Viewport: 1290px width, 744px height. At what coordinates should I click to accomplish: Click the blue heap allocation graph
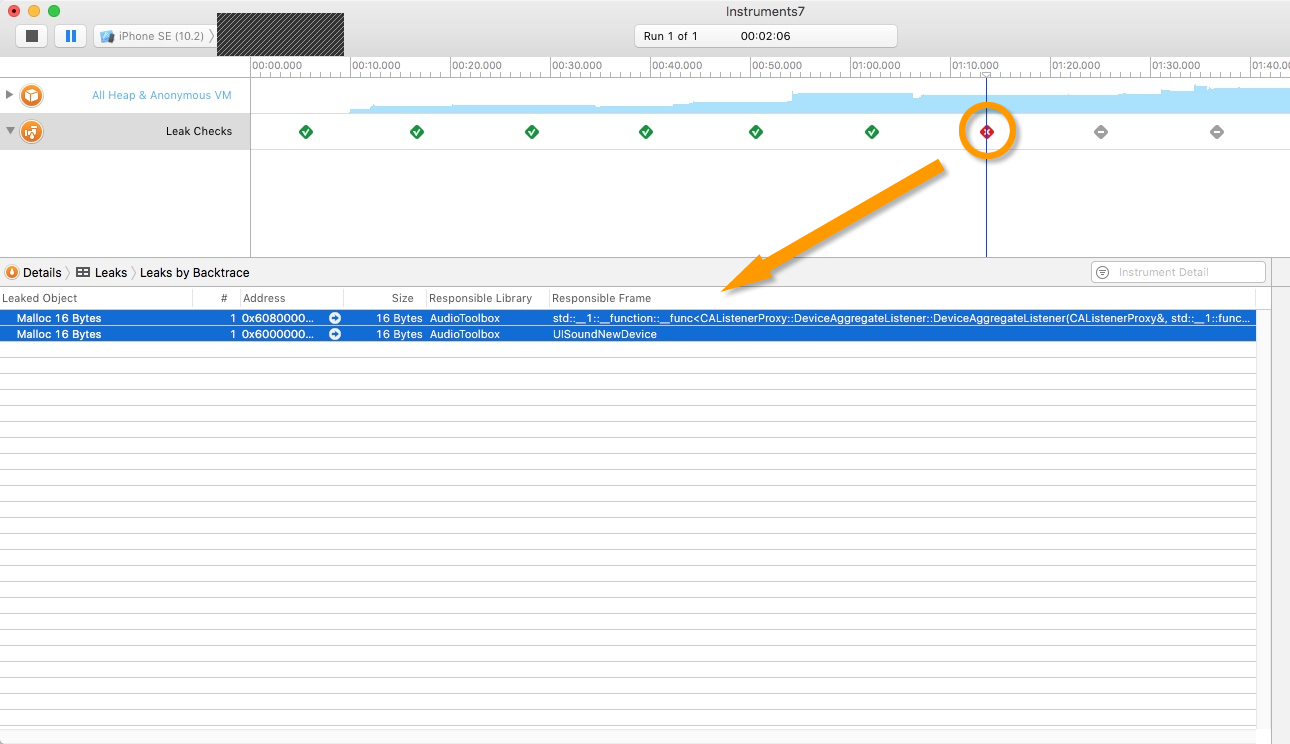pos(820,101)
